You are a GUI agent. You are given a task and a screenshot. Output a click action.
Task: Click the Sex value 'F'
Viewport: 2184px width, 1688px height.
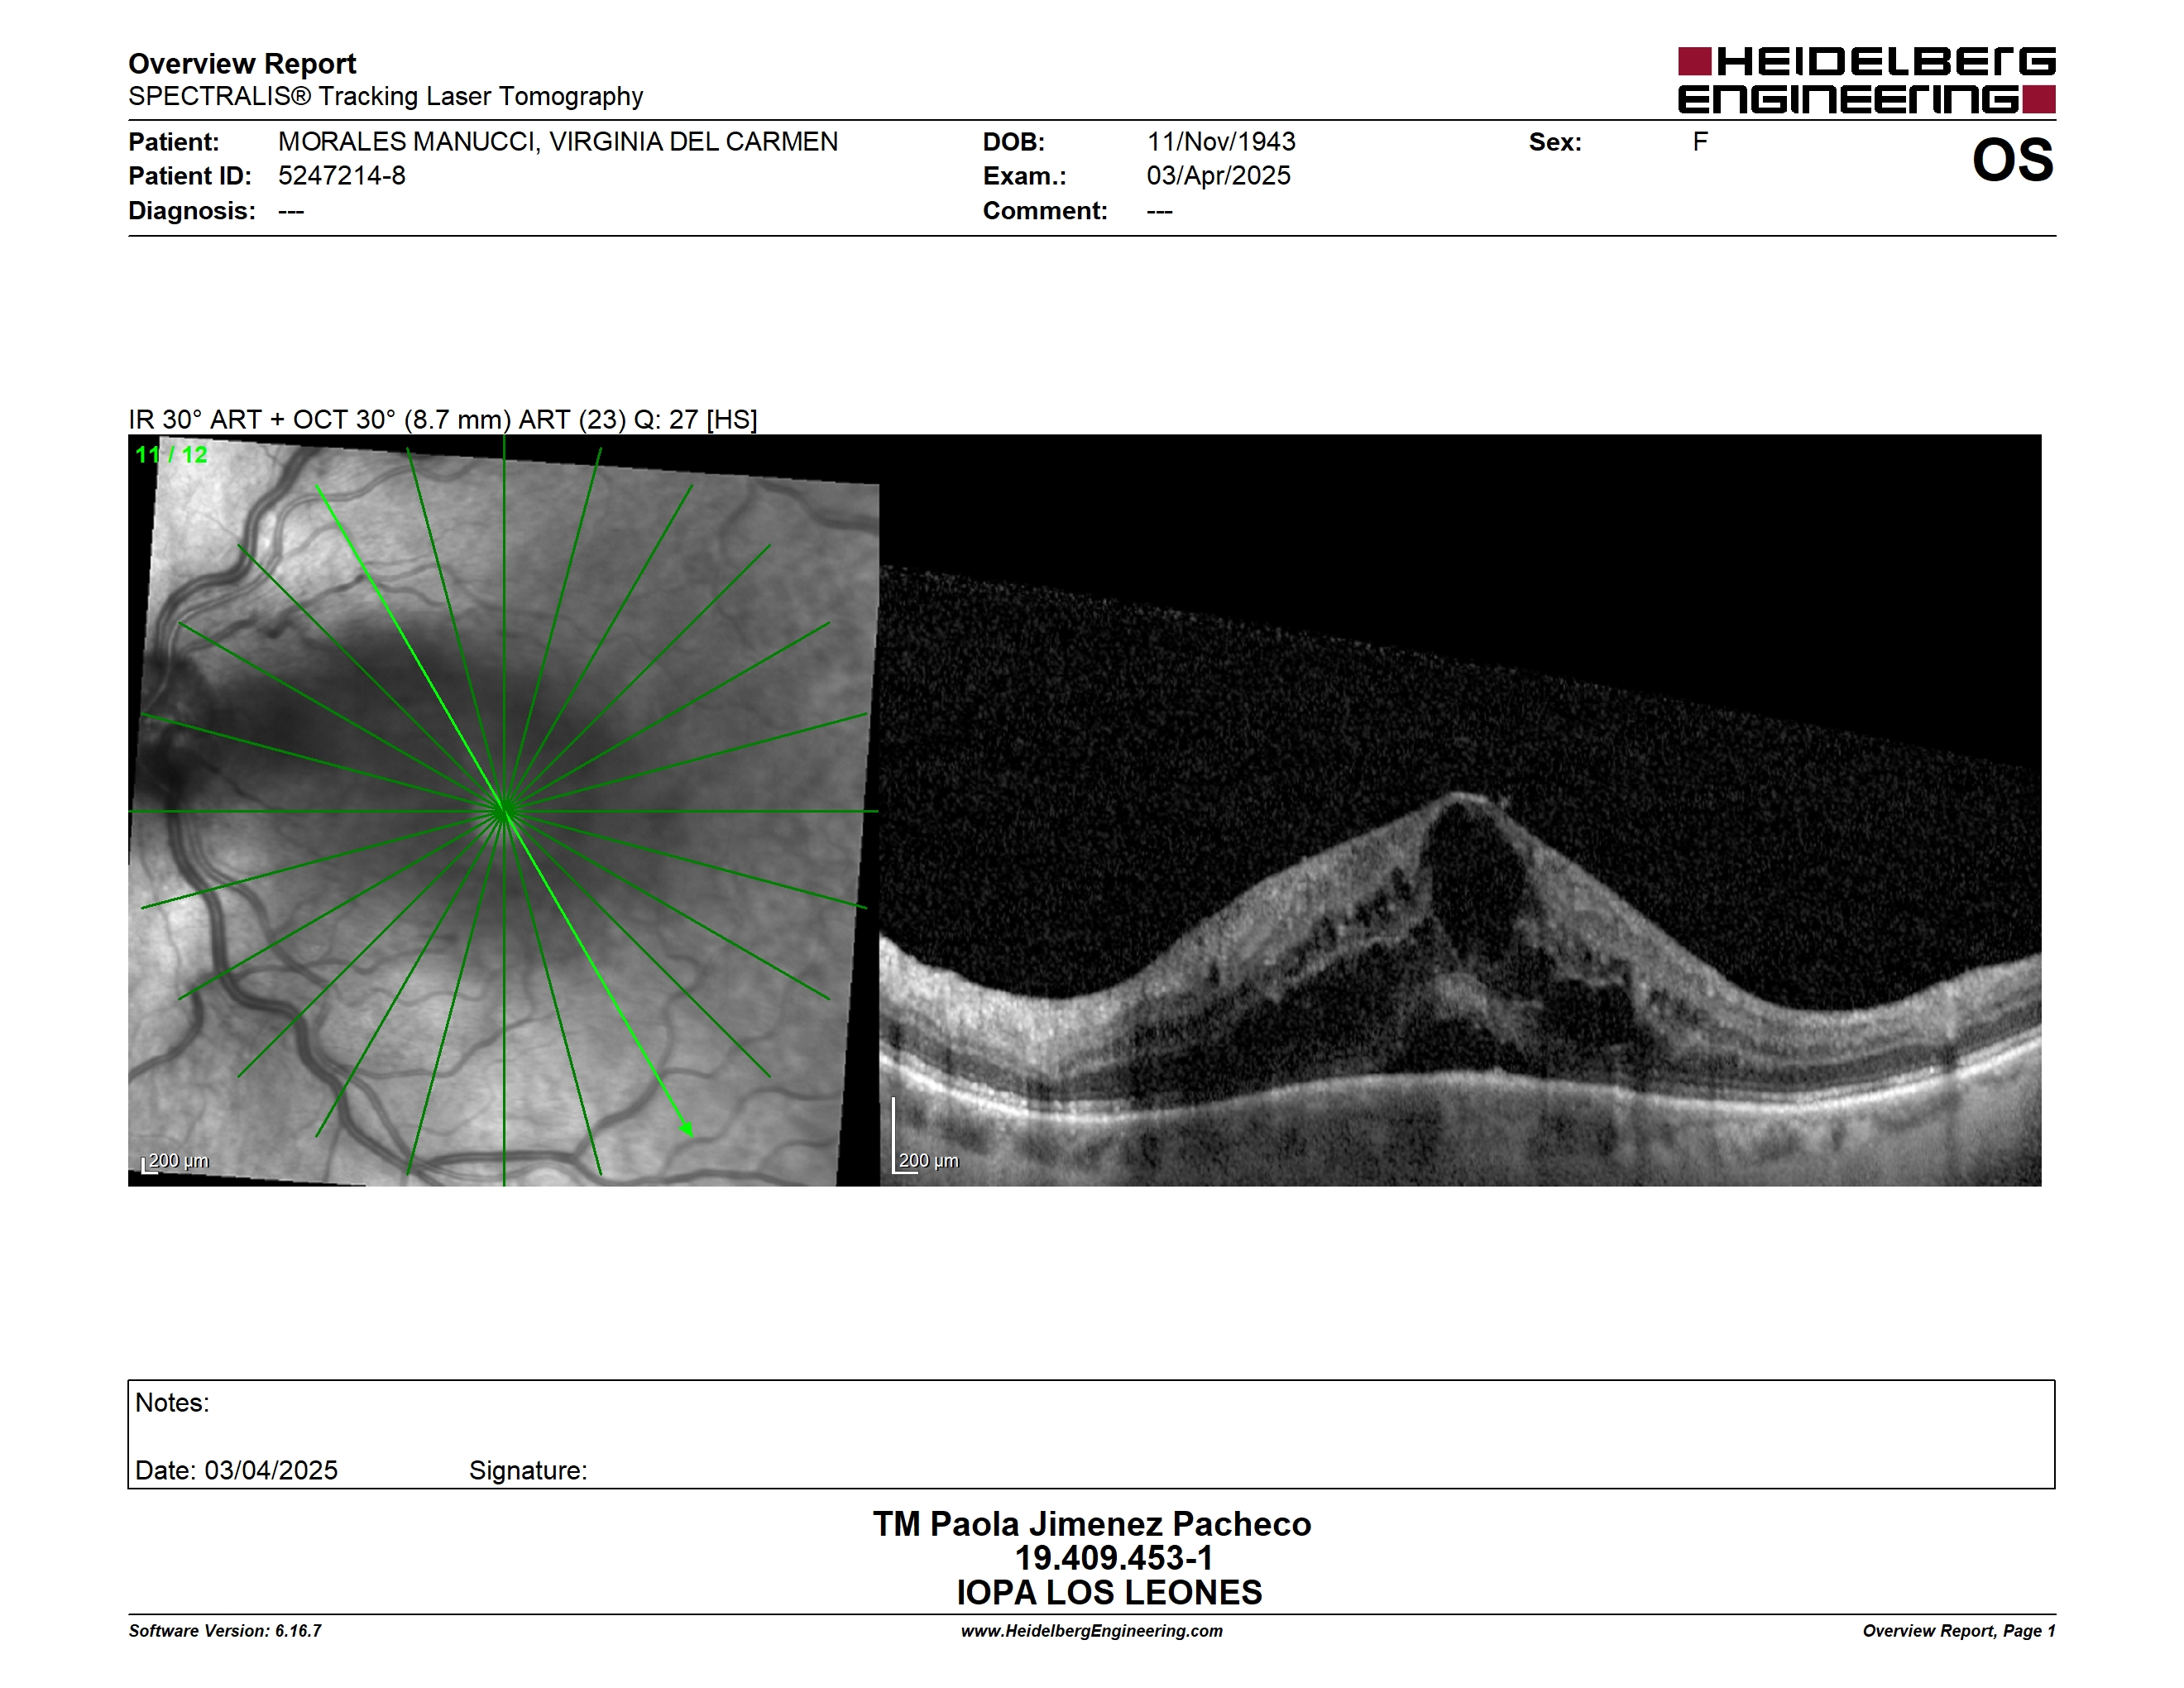1700,142
